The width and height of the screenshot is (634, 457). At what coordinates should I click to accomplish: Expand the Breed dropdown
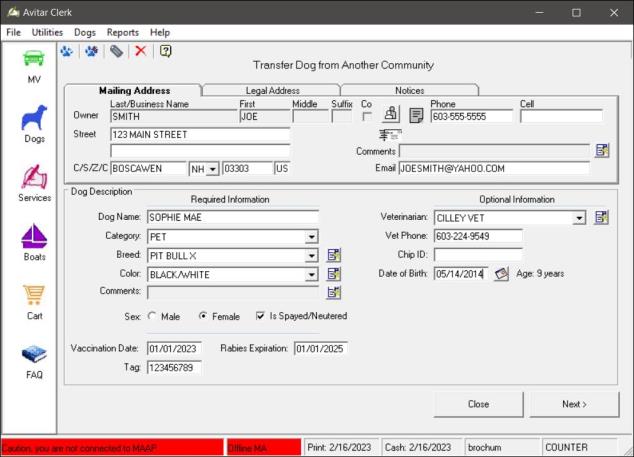(311, 256)
